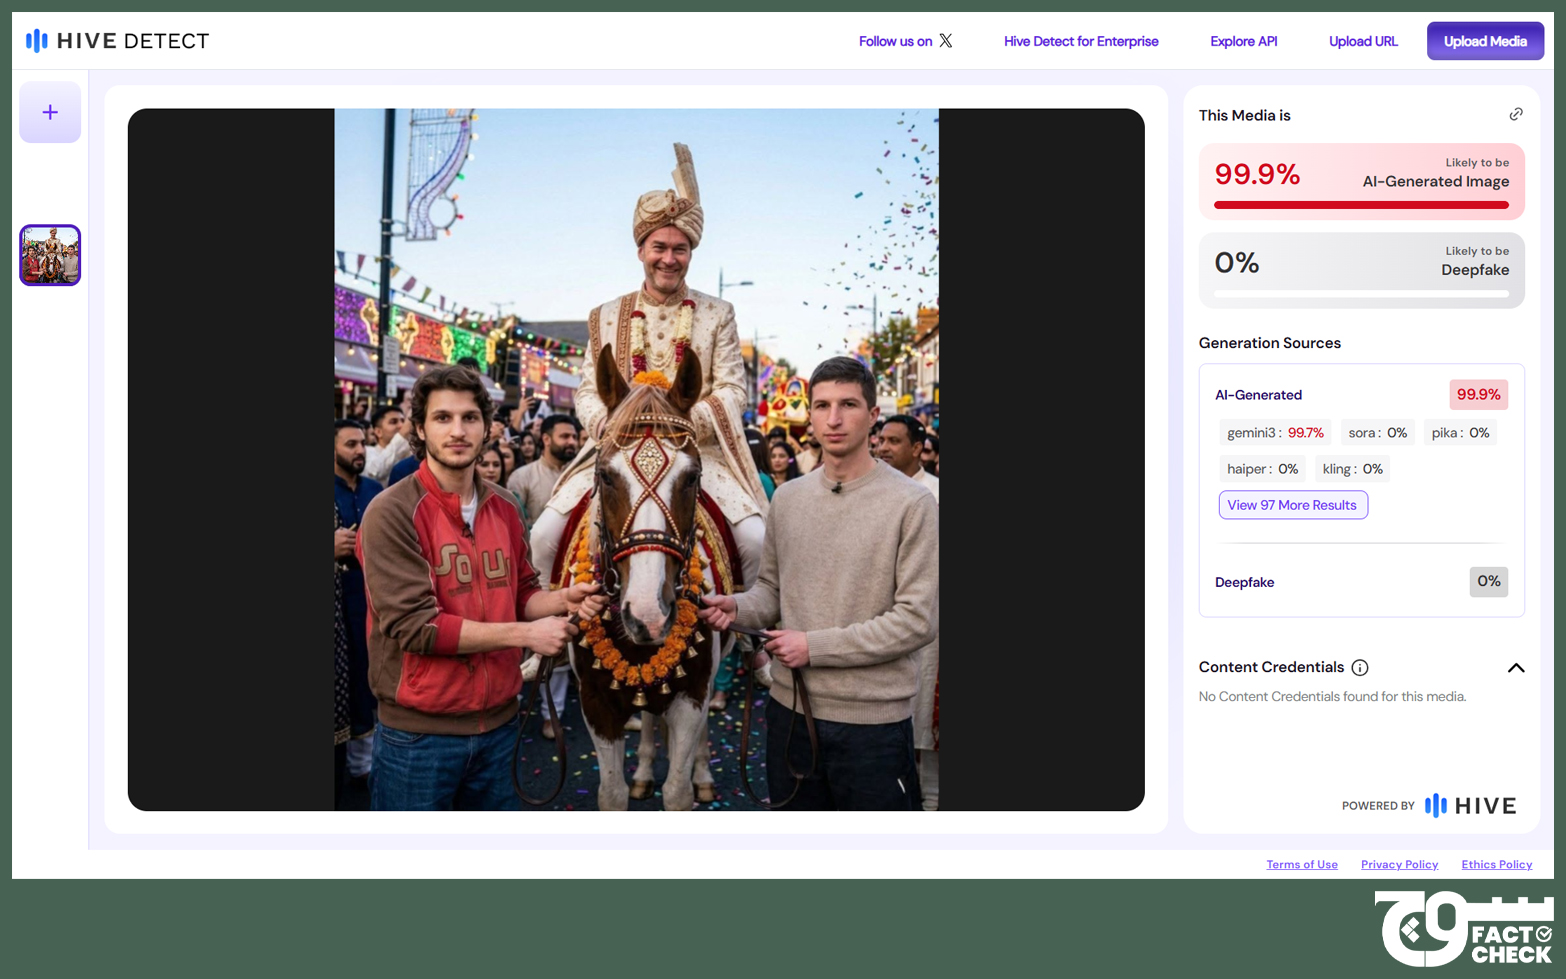This screenshot has height=979, width=1566.
Task: Select the Upload URL option
Action: click(1363, 41)
